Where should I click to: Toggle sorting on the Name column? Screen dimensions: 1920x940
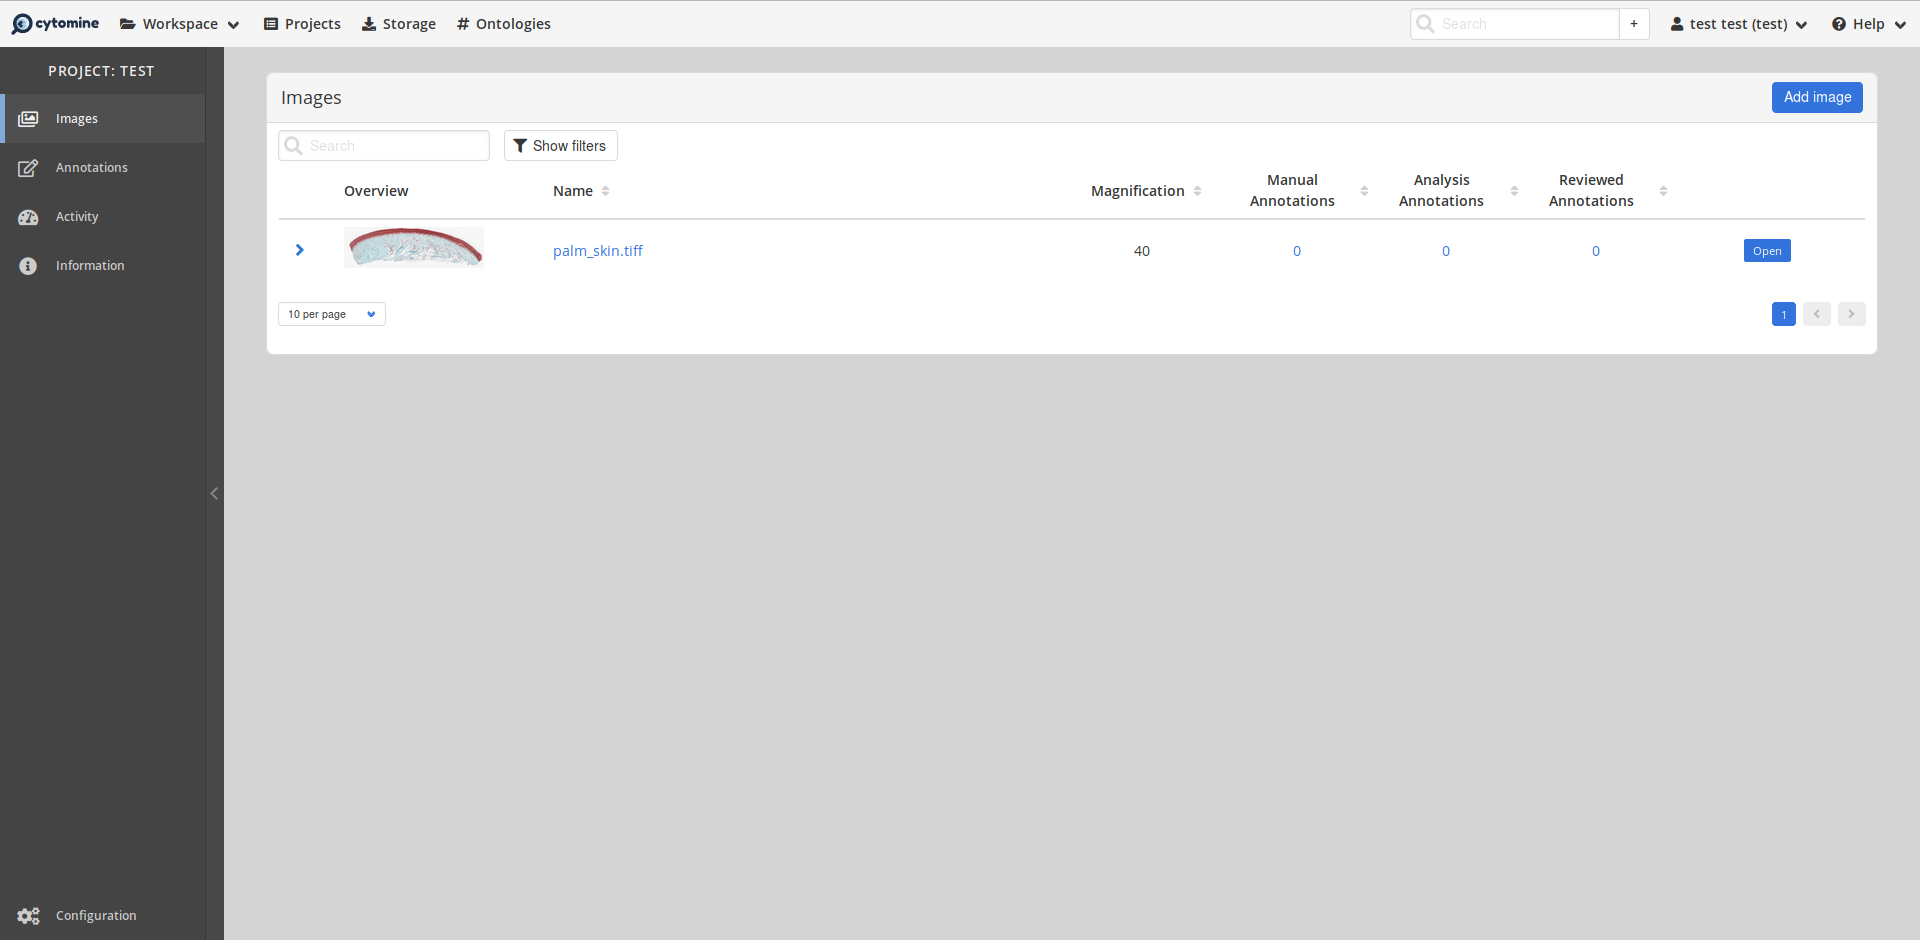tap(605, 191)
